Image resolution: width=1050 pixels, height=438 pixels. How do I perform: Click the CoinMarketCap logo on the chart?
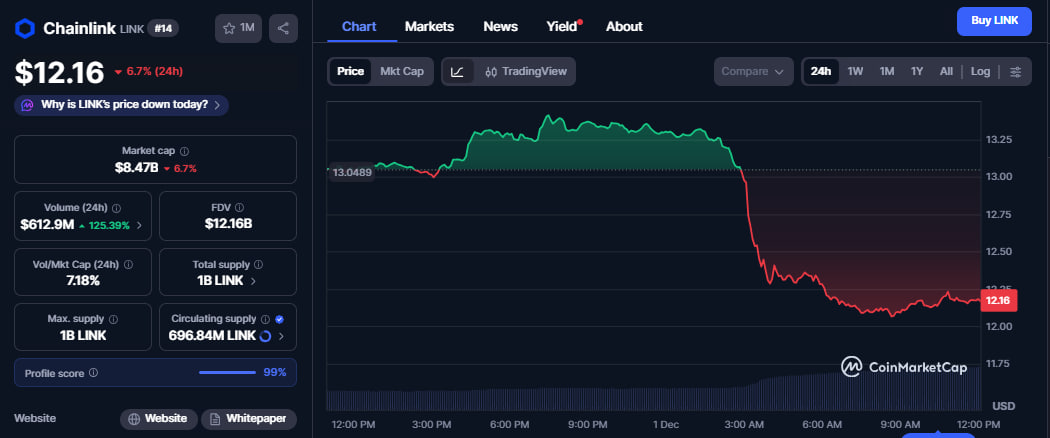tap(905, 366)
